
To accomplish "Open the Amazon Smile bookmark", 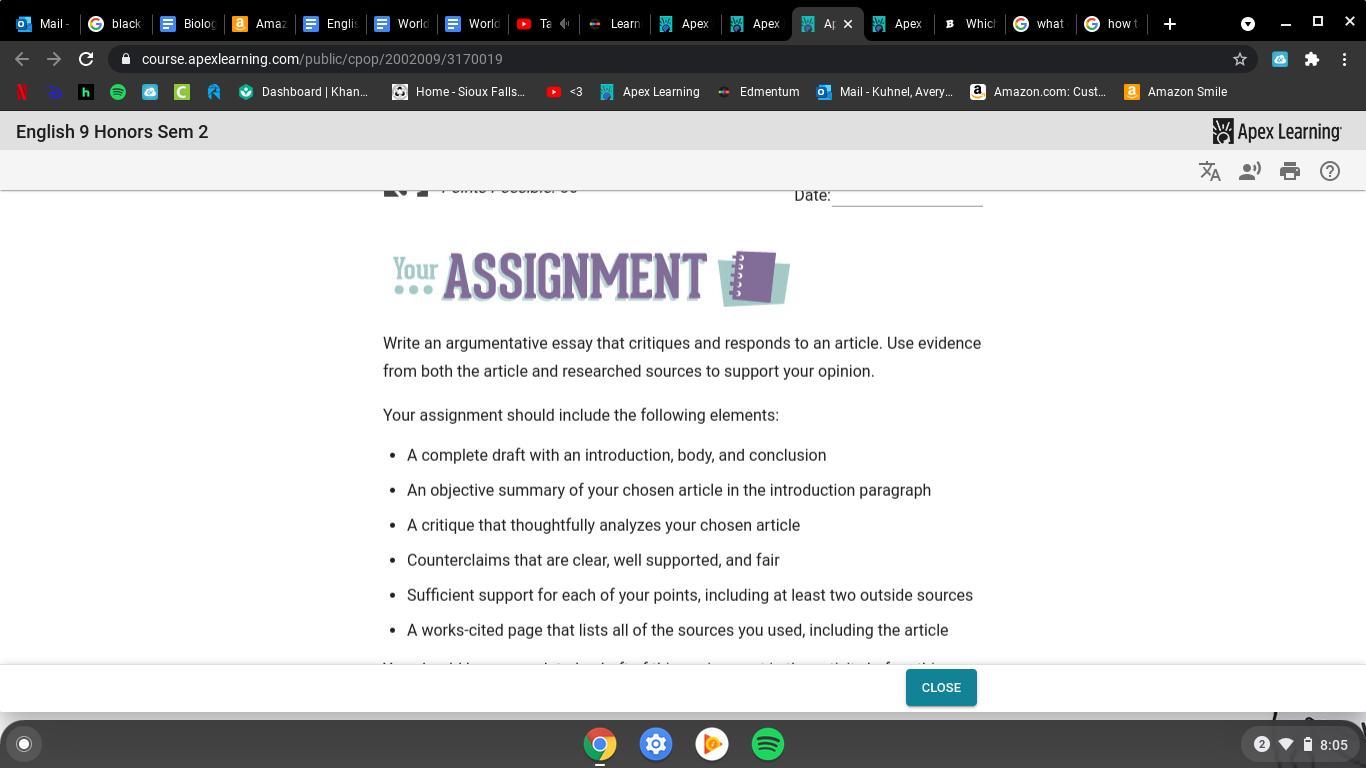I will click(x=1177, y=92).
